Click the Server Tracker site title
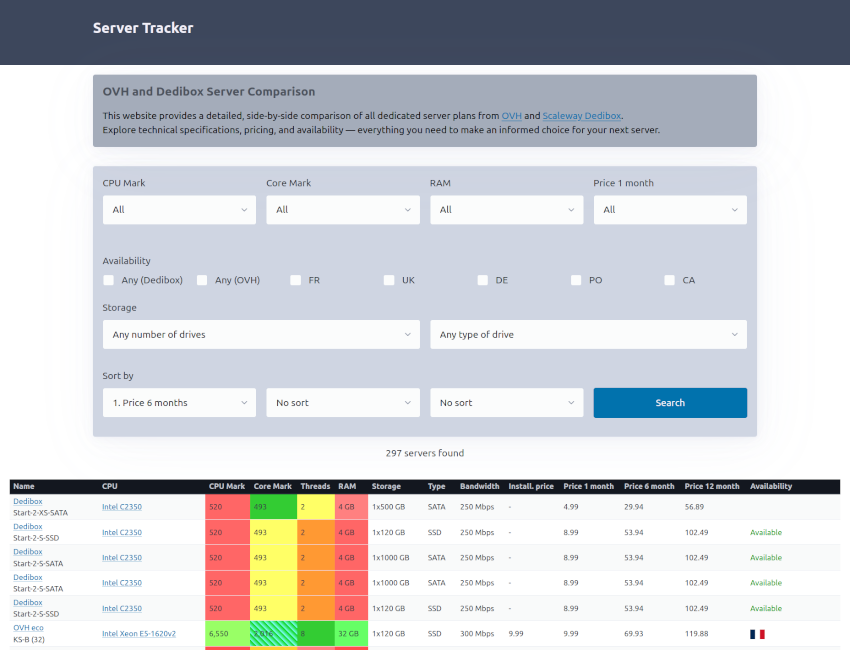850x650 pixels. tap(143, 28)
